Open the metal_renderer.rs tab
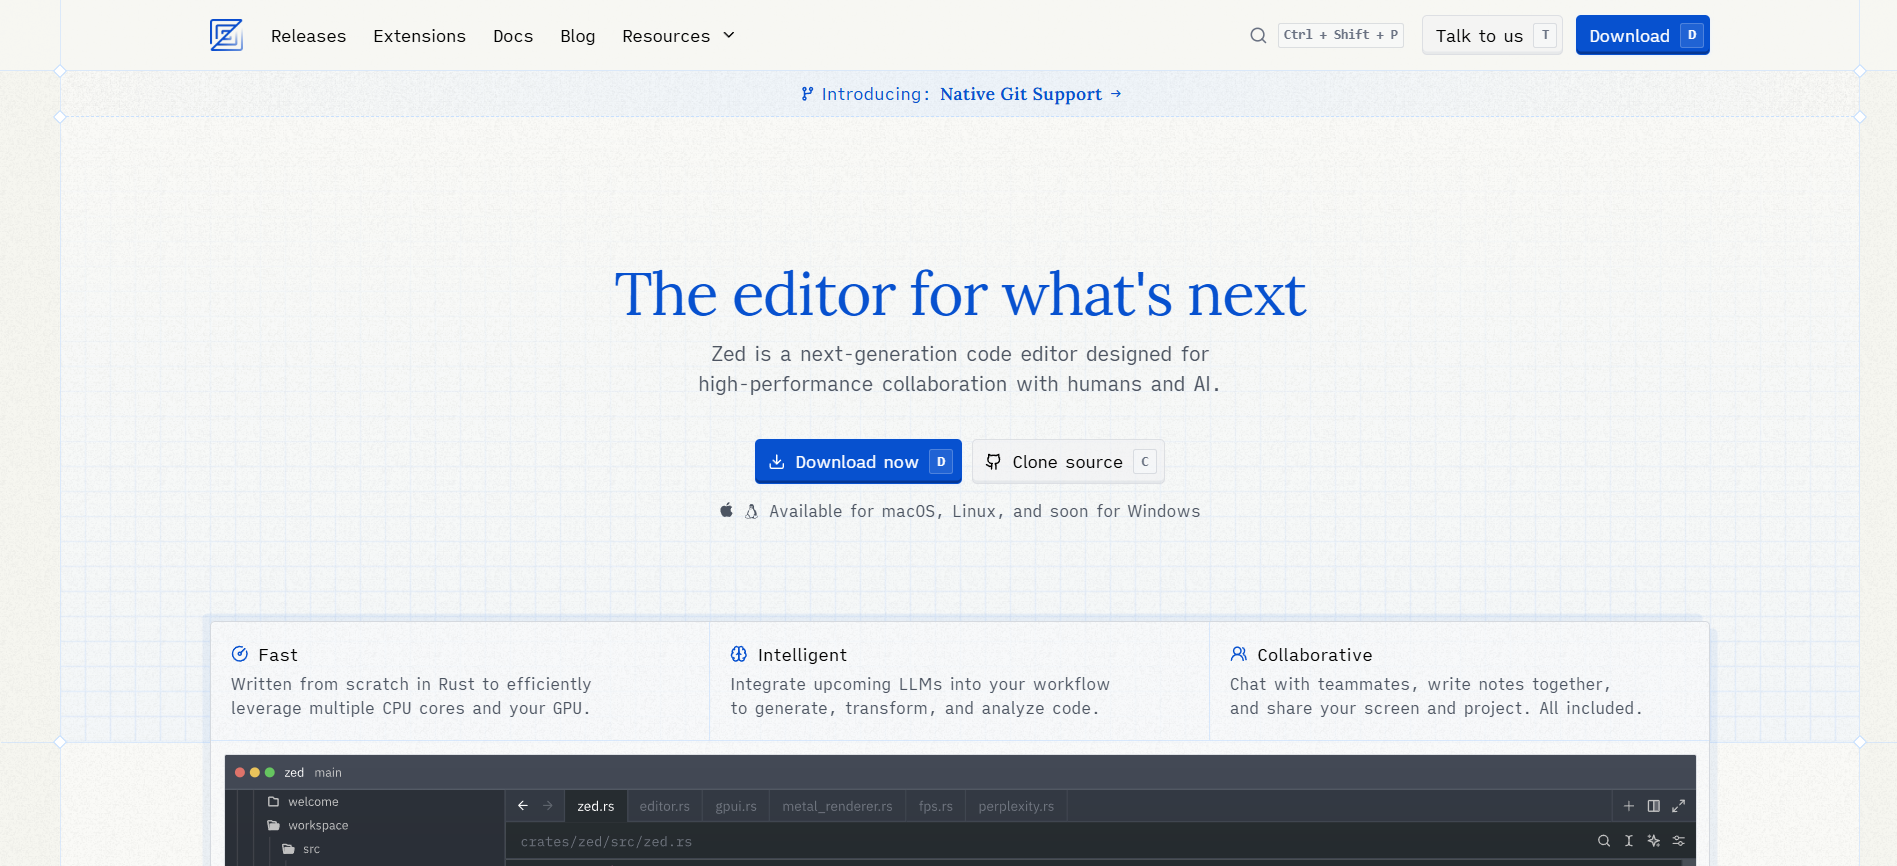Screen dimensions: 1897x866 (837, 806)
